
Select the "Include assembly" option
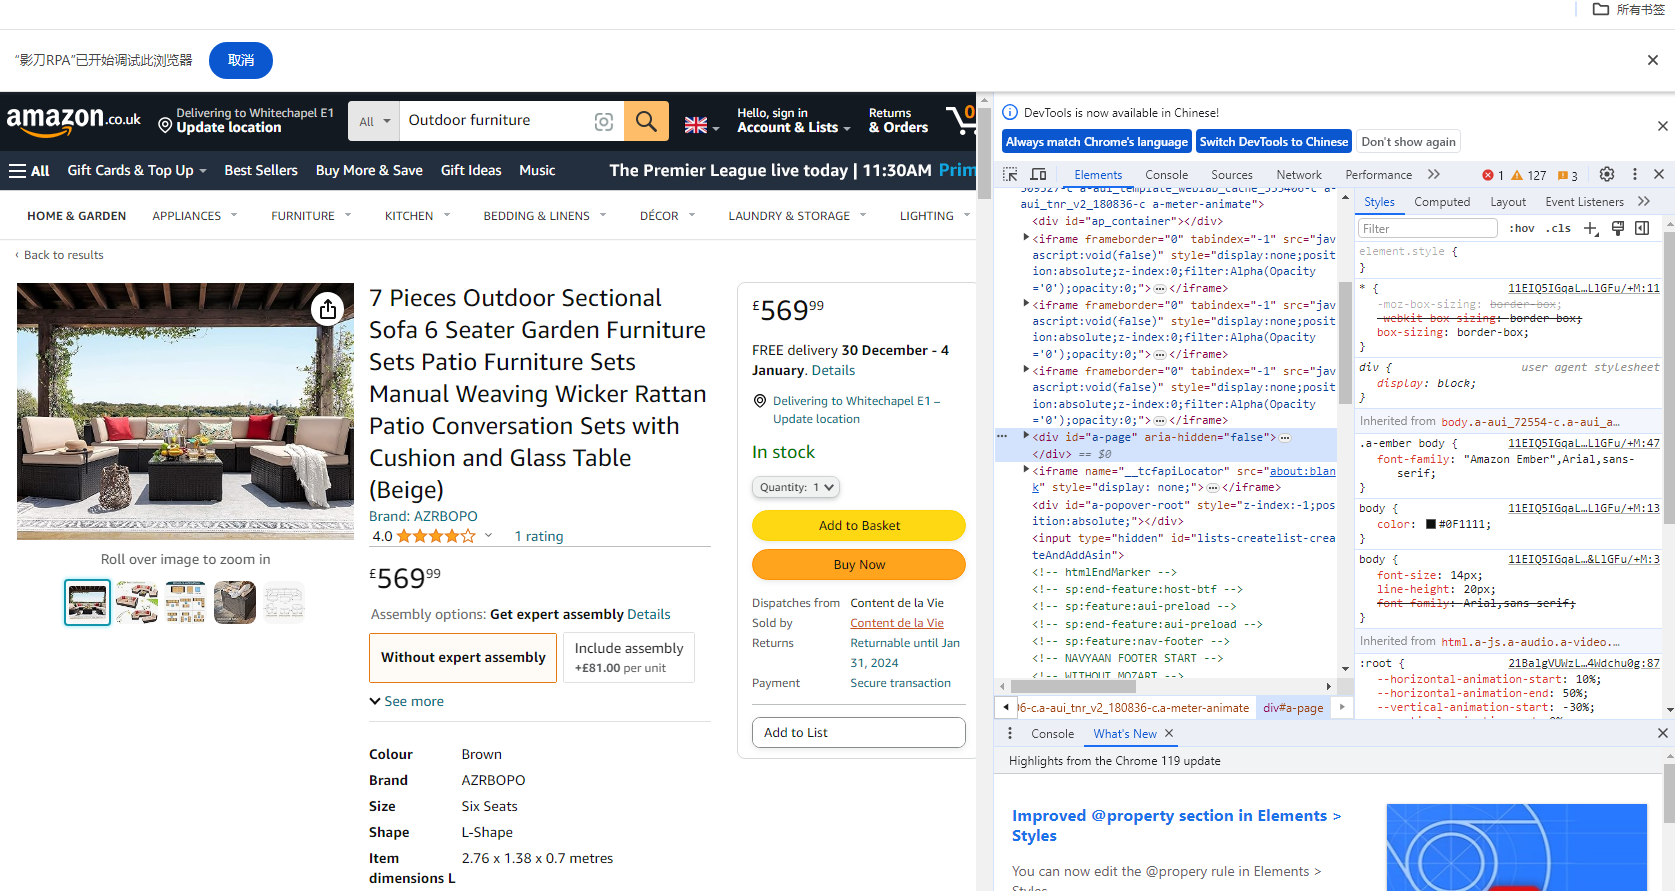pos(628,657)
